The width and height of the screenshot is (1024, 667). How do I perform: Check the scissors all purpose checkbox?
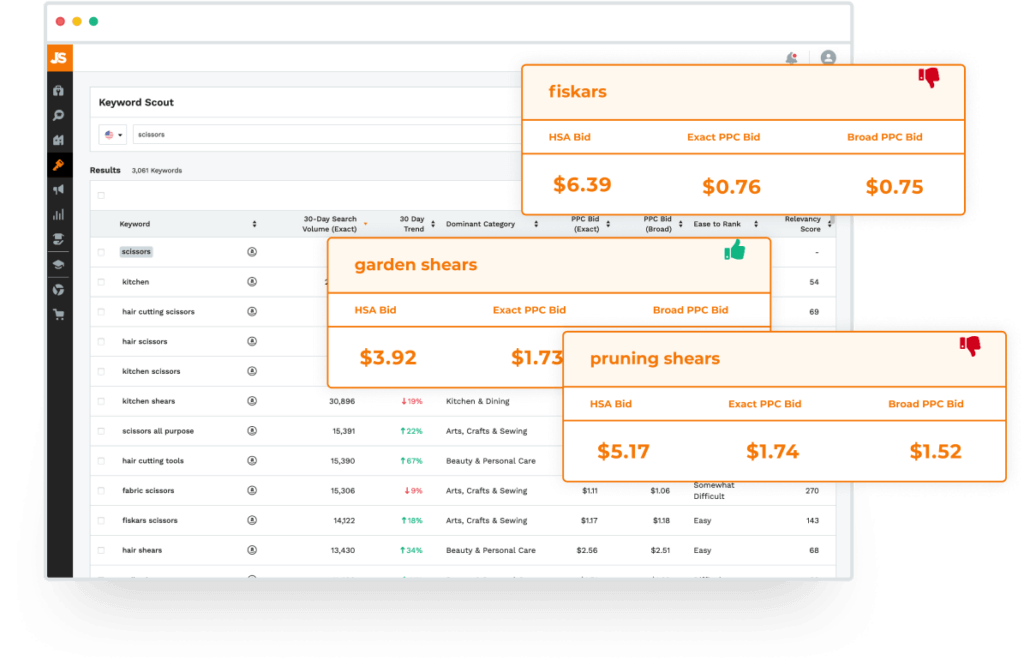[101, 431]
